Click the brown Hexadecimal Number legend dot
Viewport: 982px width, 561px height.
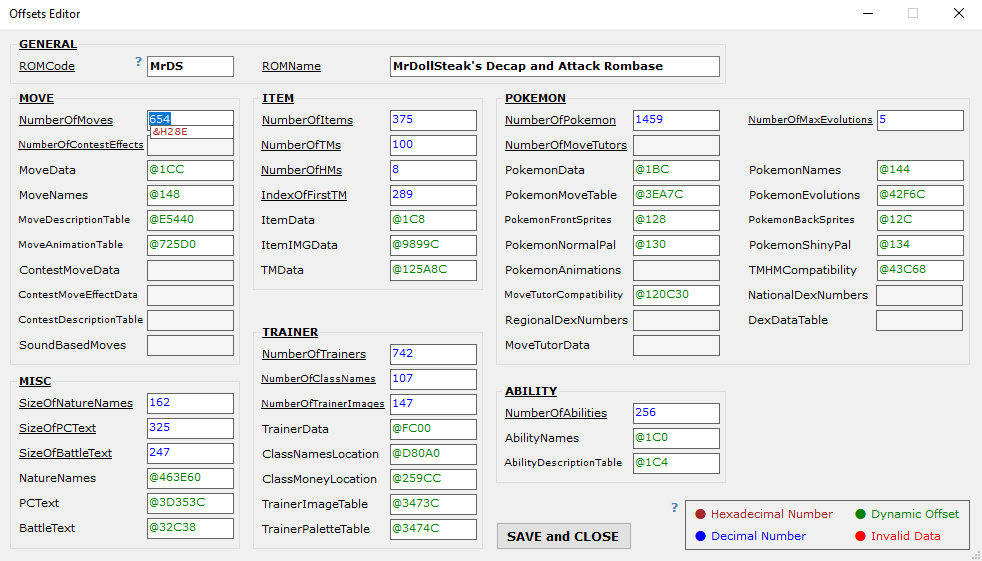[x=700, y=514]
